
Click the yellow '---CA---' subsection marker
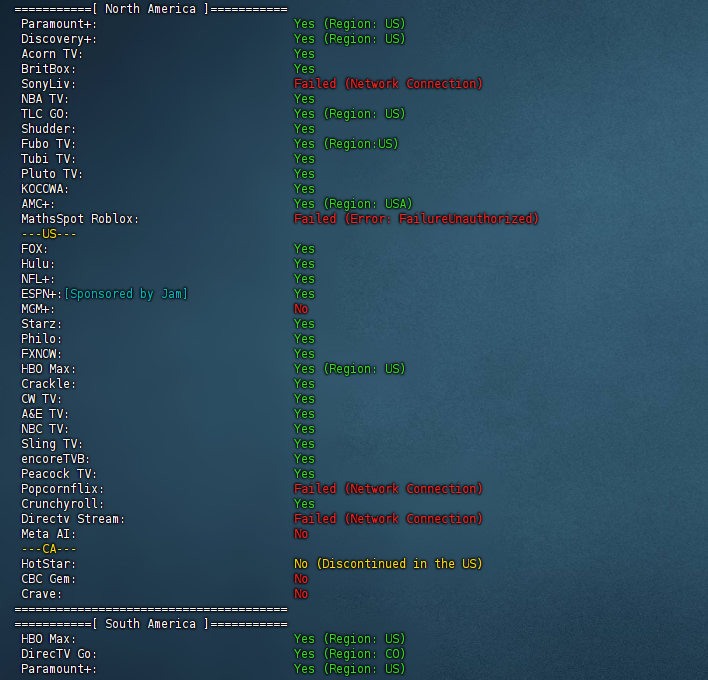point(49,549)
